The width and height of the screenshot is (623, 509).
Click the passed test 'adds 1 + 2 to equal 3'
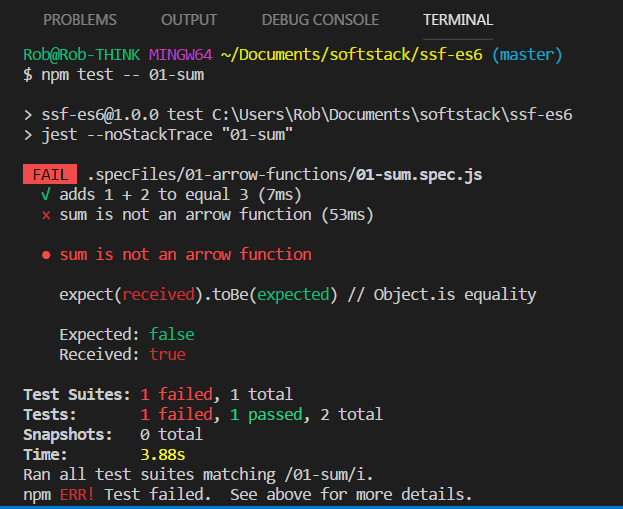pos(171,195)
